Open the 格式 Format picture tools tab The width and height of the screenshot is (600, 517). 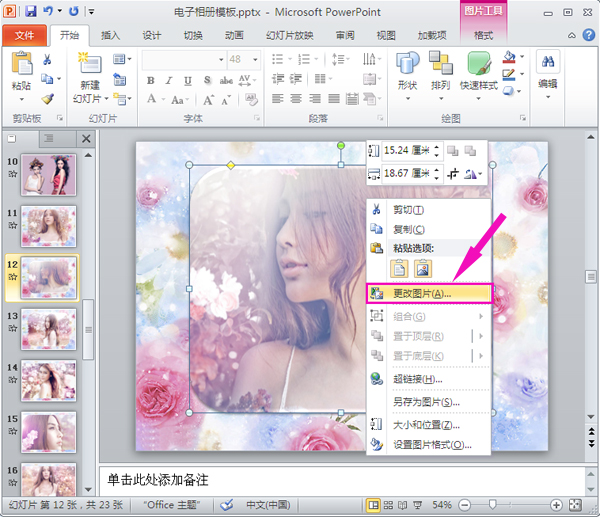[483, 36]
